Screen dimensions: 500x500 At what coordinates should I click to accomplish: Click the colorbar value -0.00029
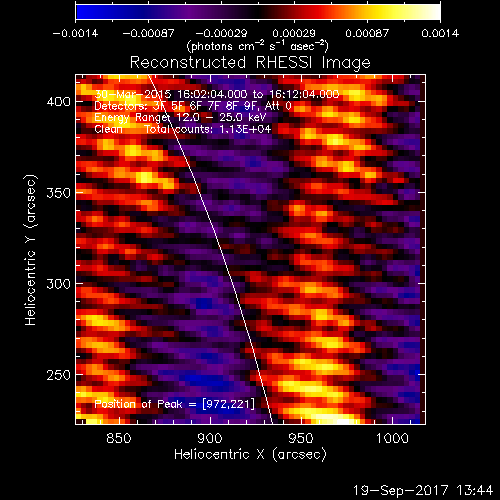[x=221, y=33]
